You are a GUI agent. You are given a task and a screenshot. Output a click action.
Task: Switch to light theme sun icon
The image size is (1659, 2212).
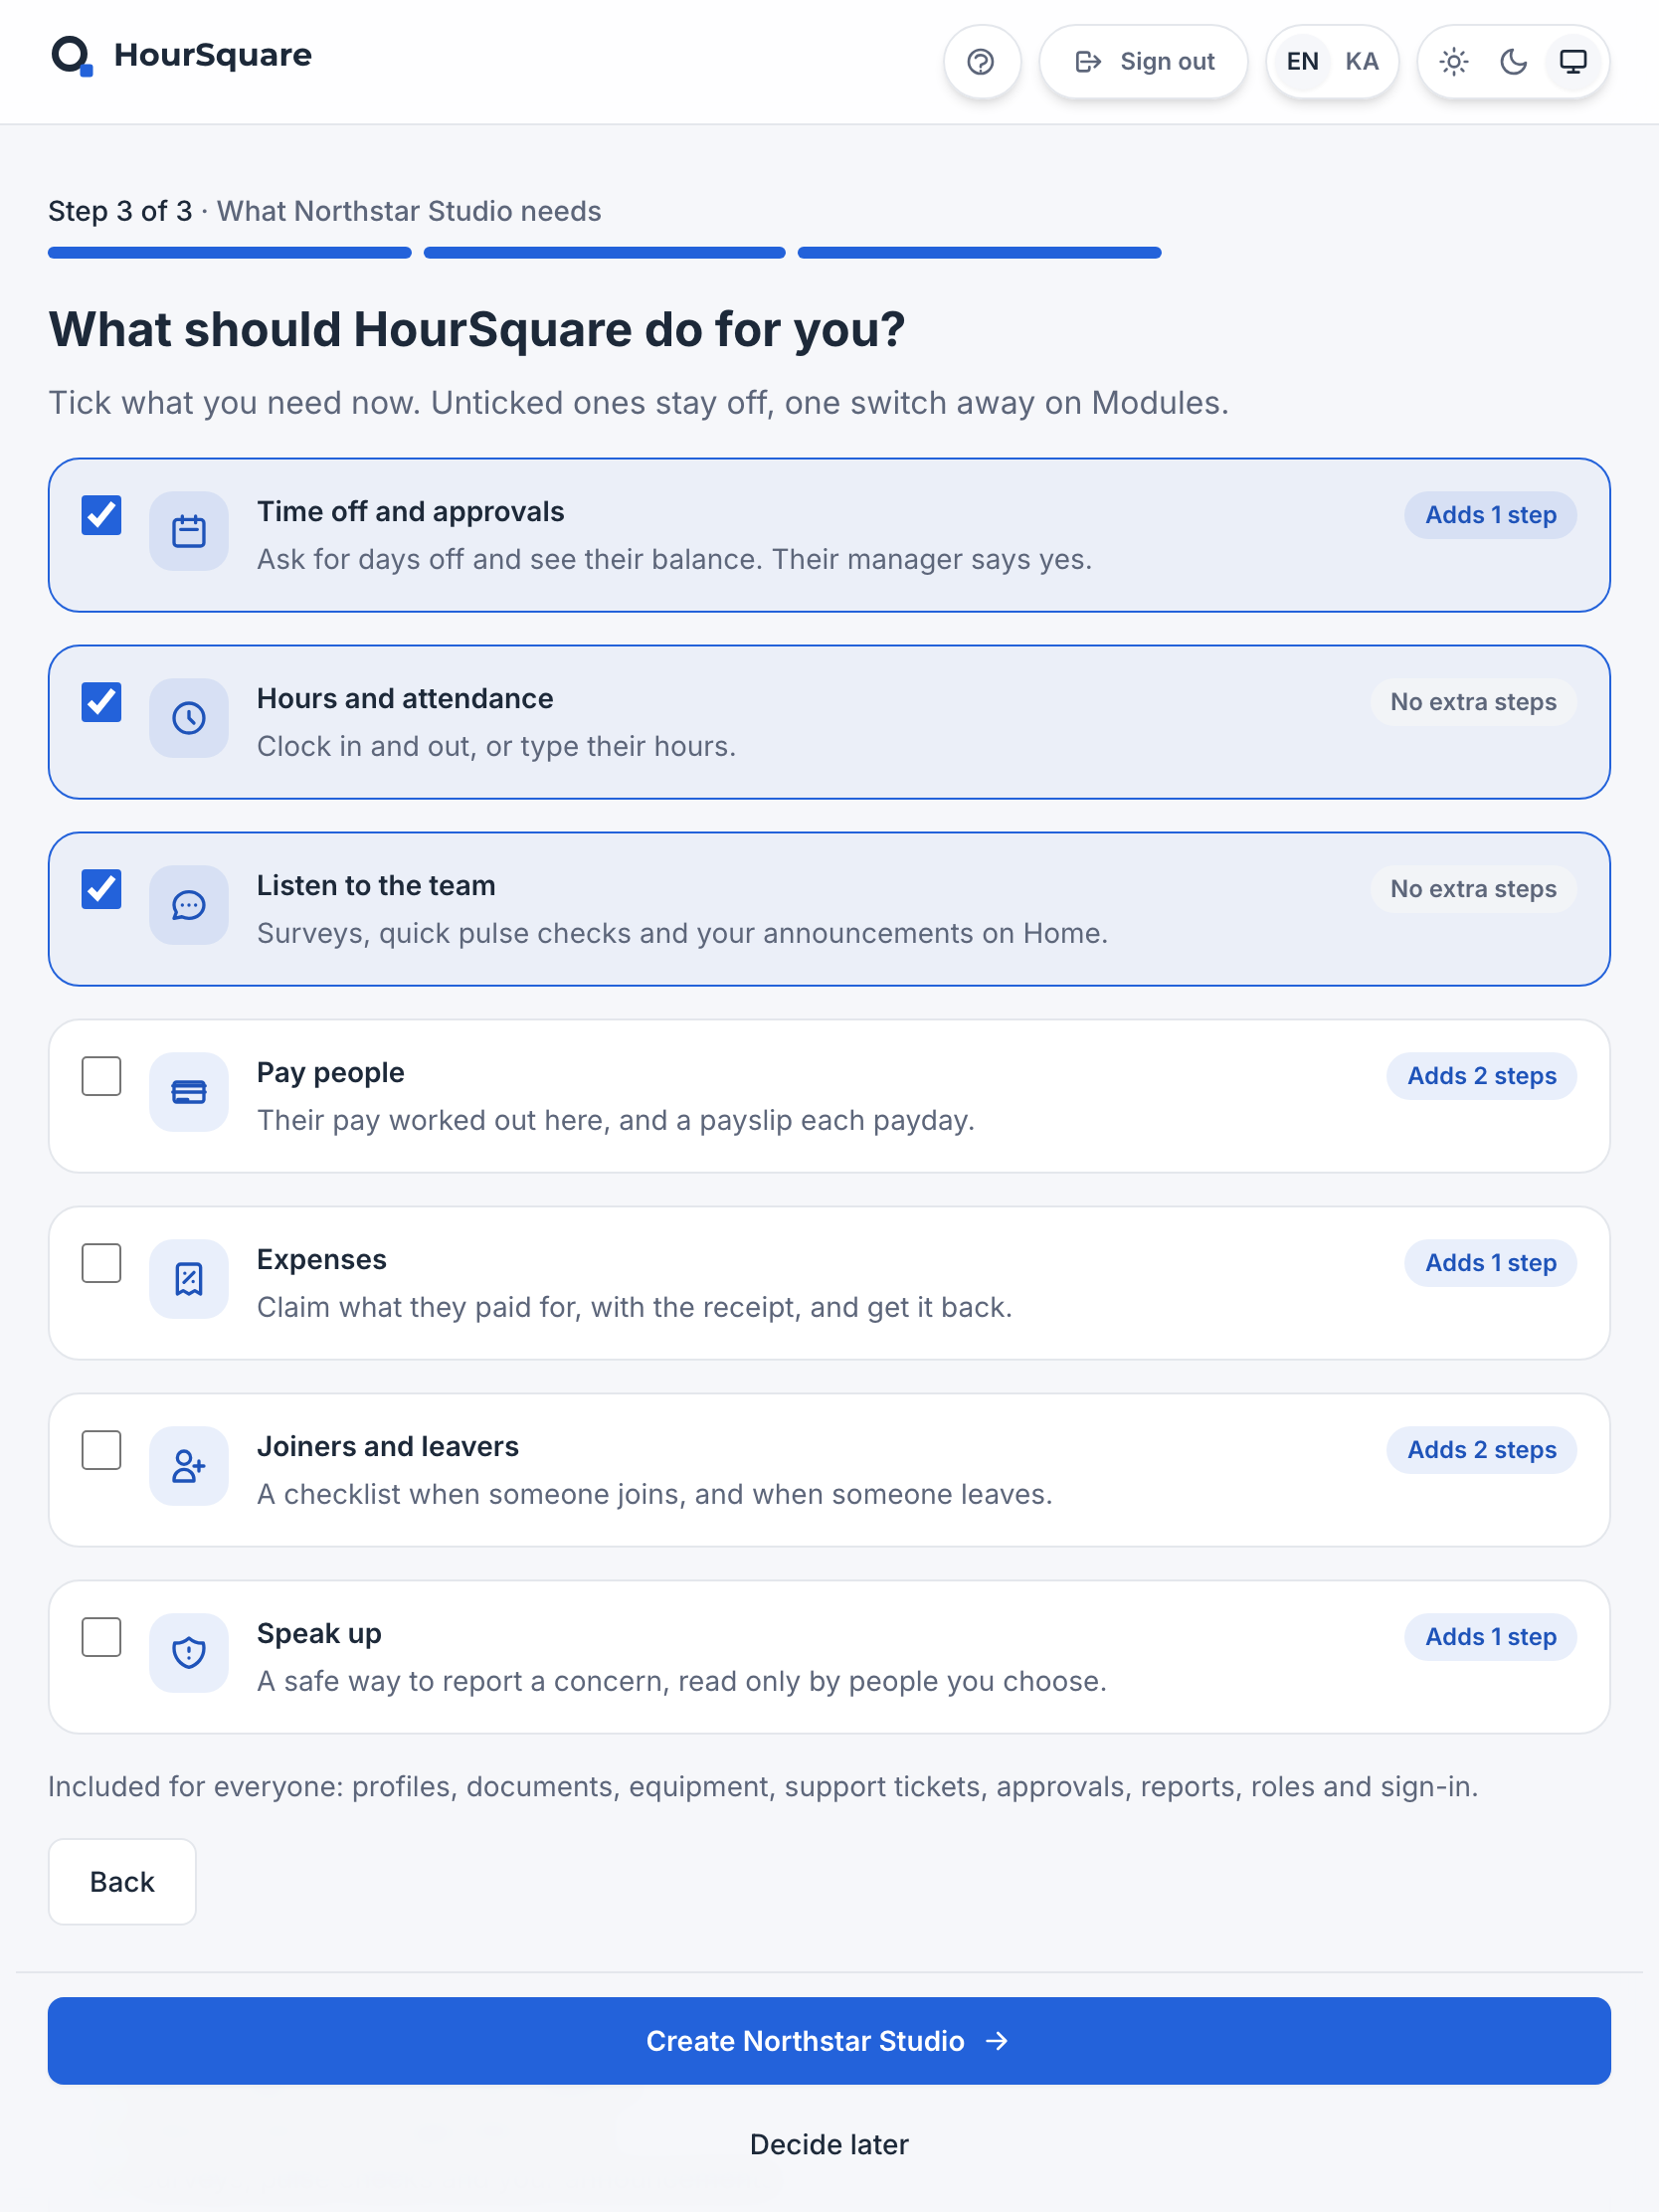[1453, 62]
